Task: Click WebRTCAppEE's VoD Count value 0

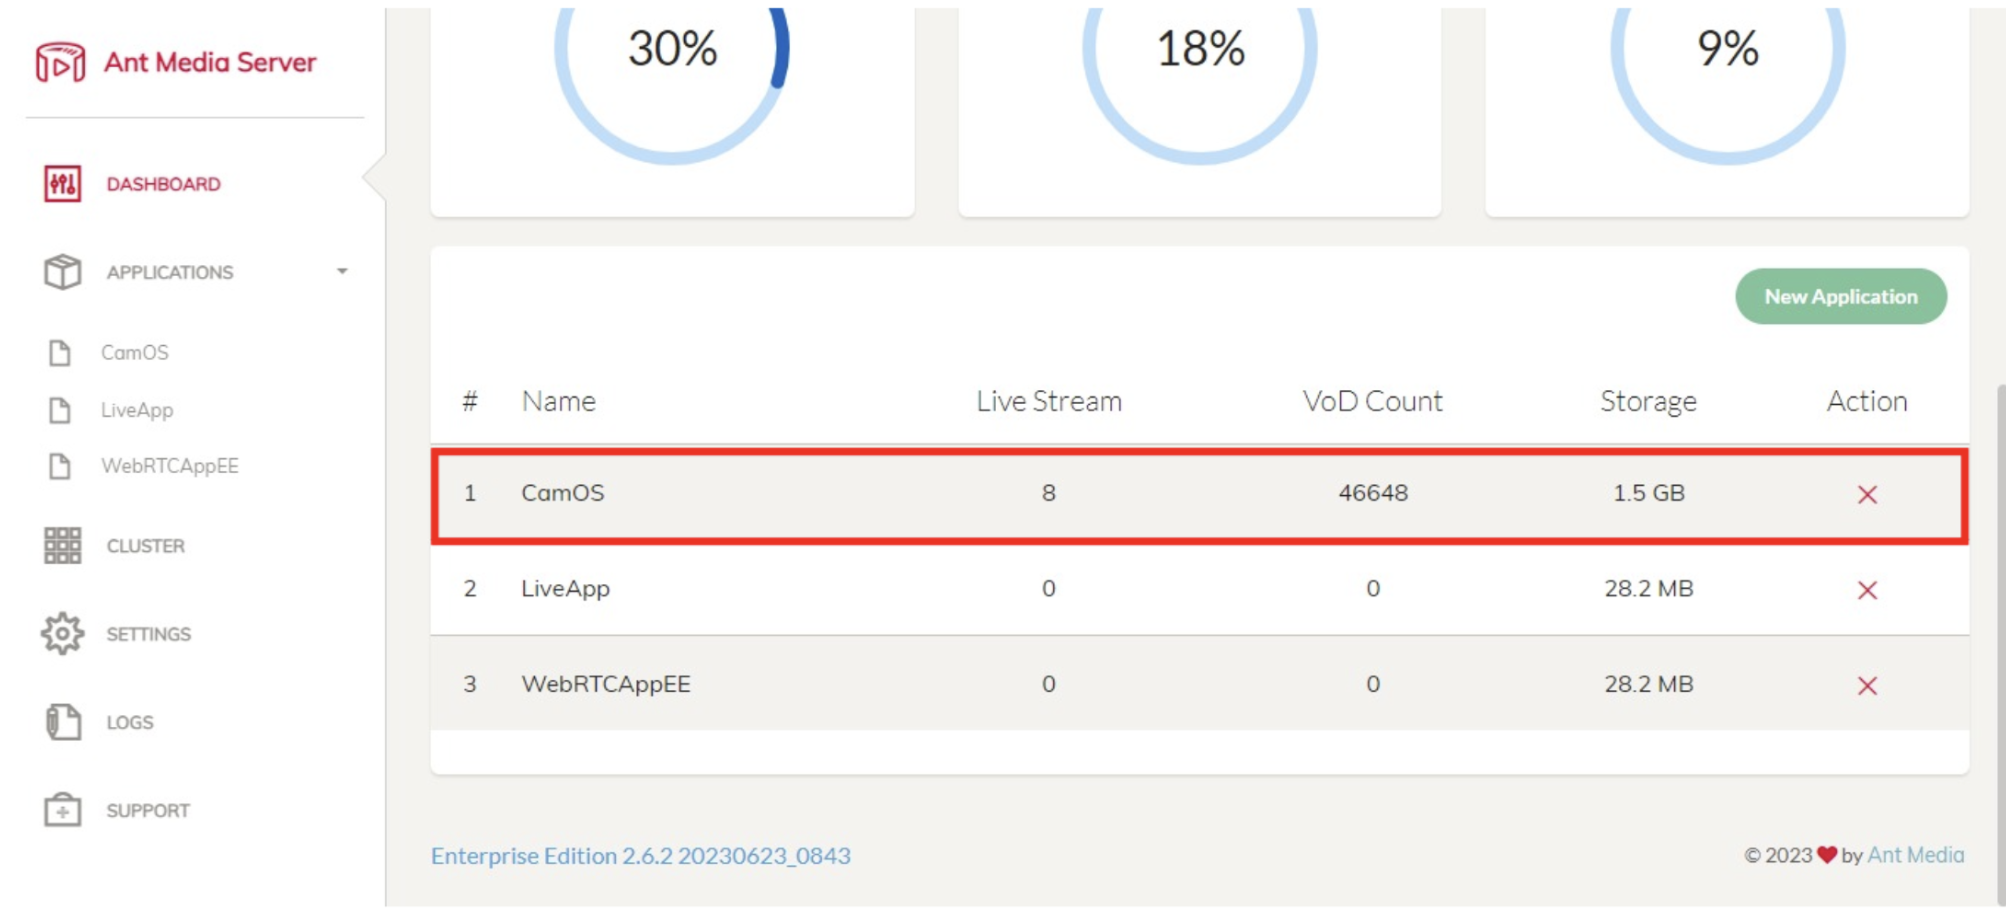Action: pos(1373,685)
